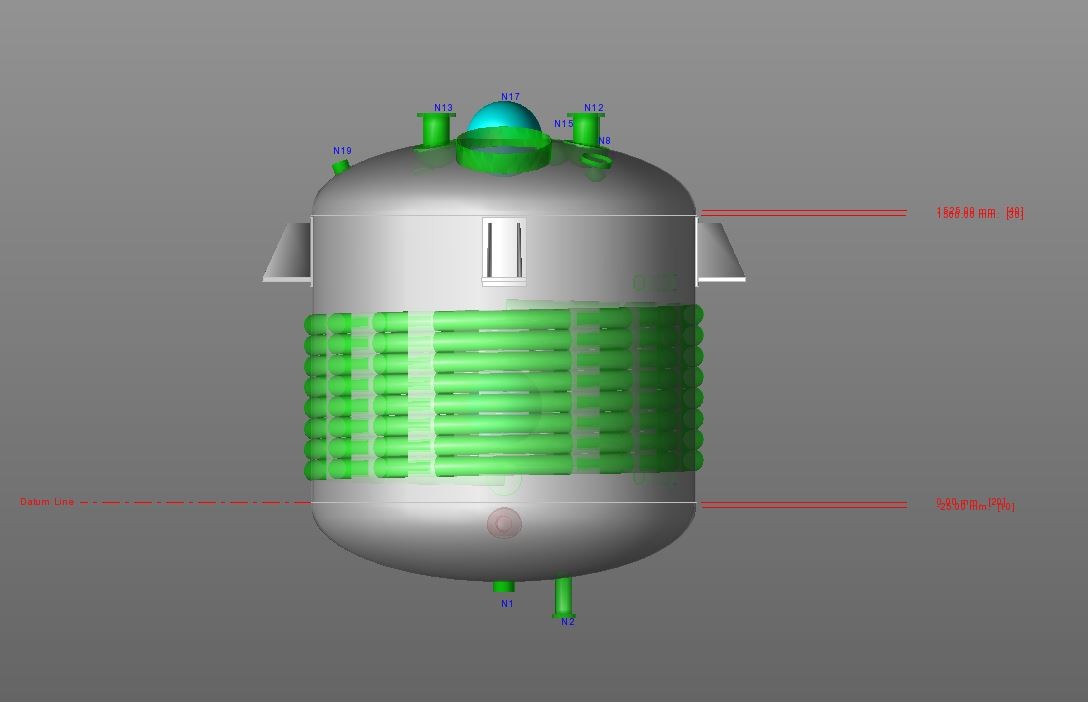
Task: Click the rectangular nameplate on shell
Action: click(x=503, y=250)
